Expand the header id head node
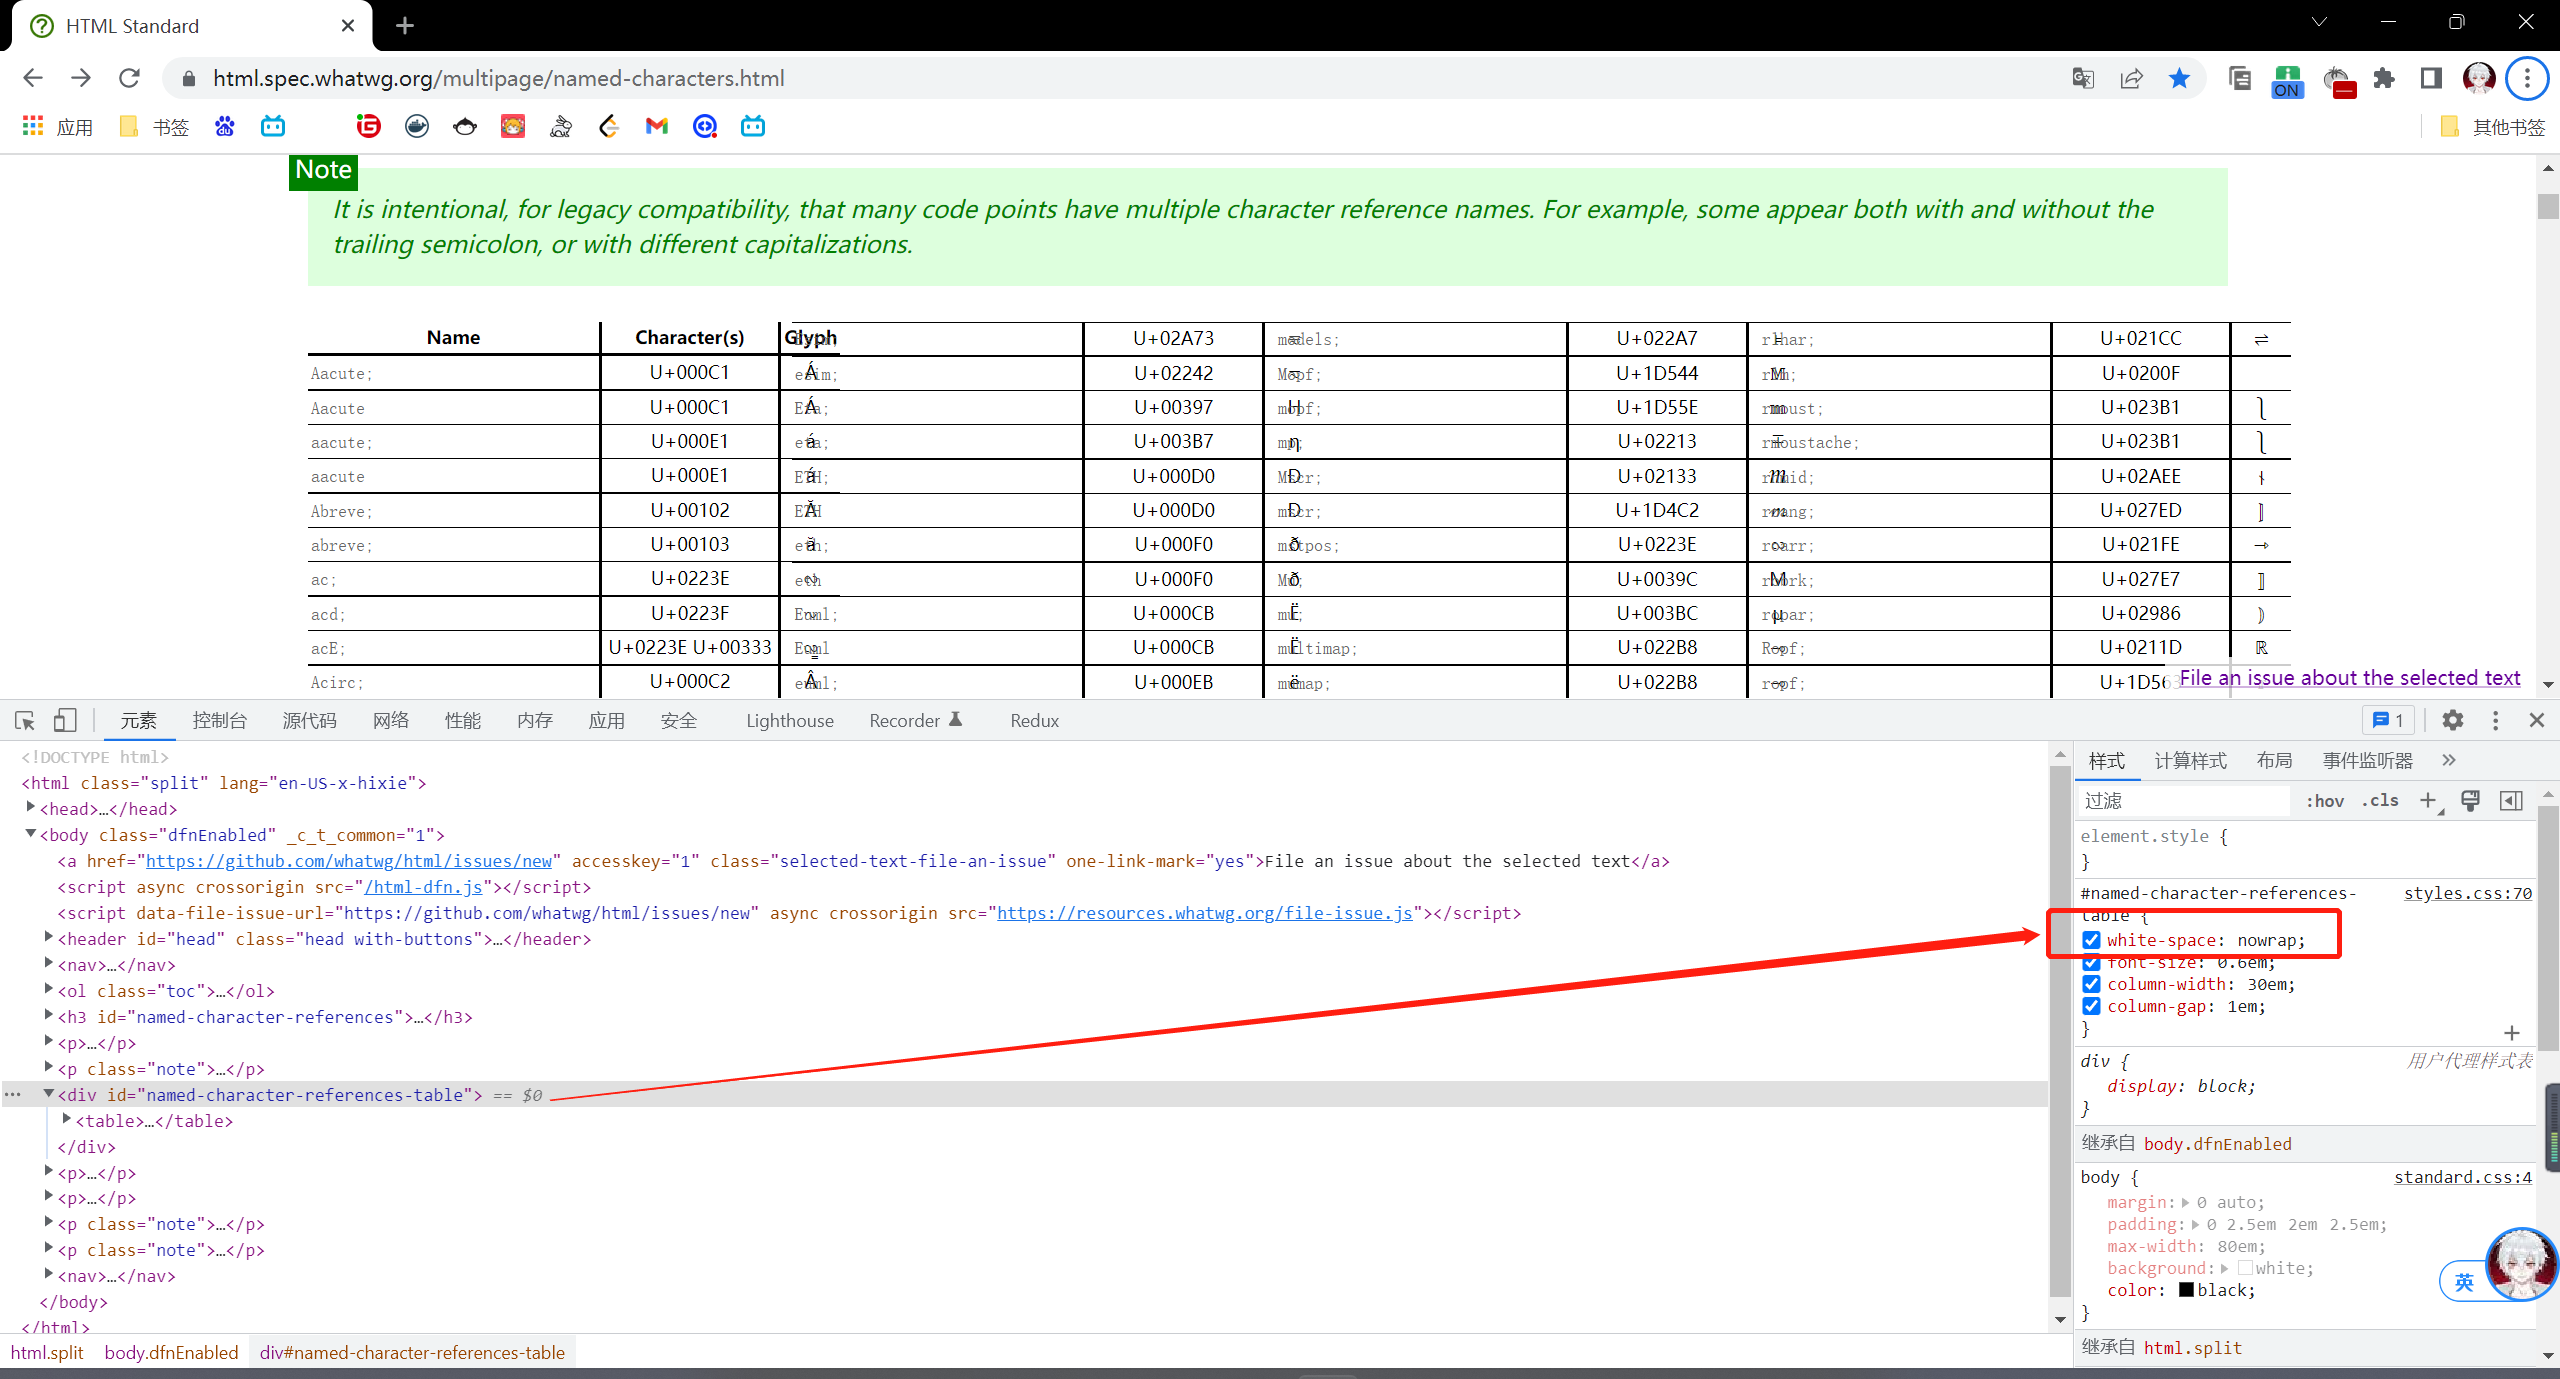 [x=49, y=938]
